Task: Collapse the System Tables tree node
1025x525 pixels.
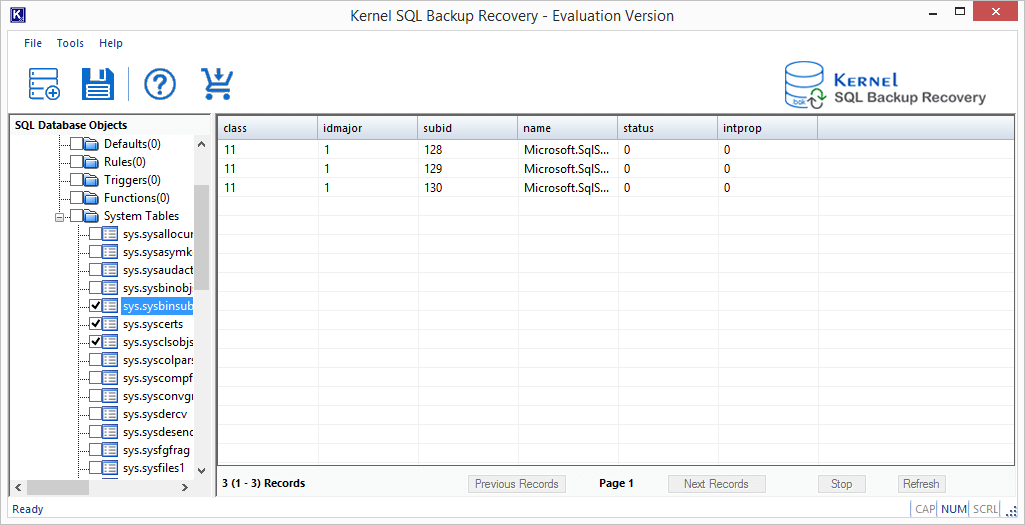Action: pos(59,216)
